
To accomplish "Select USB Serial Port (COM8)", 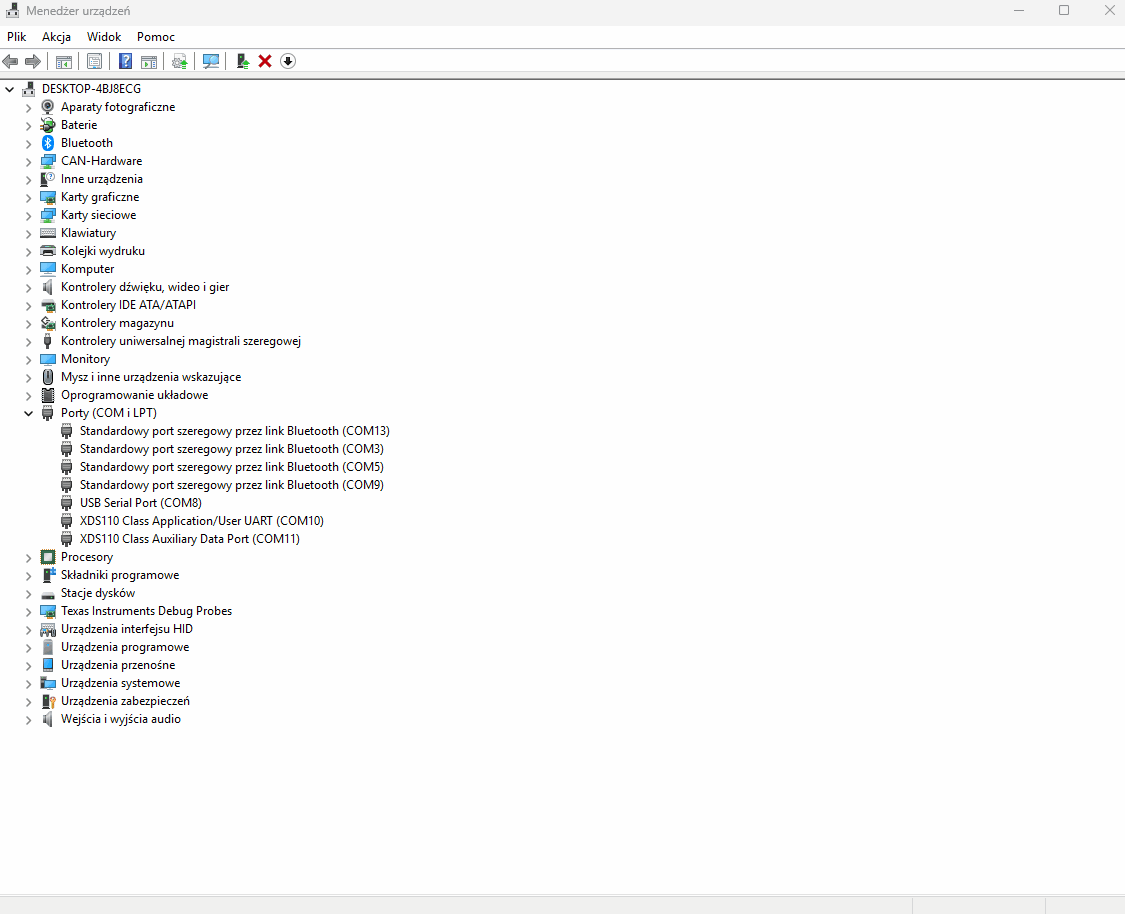I will tap(141, 503).
